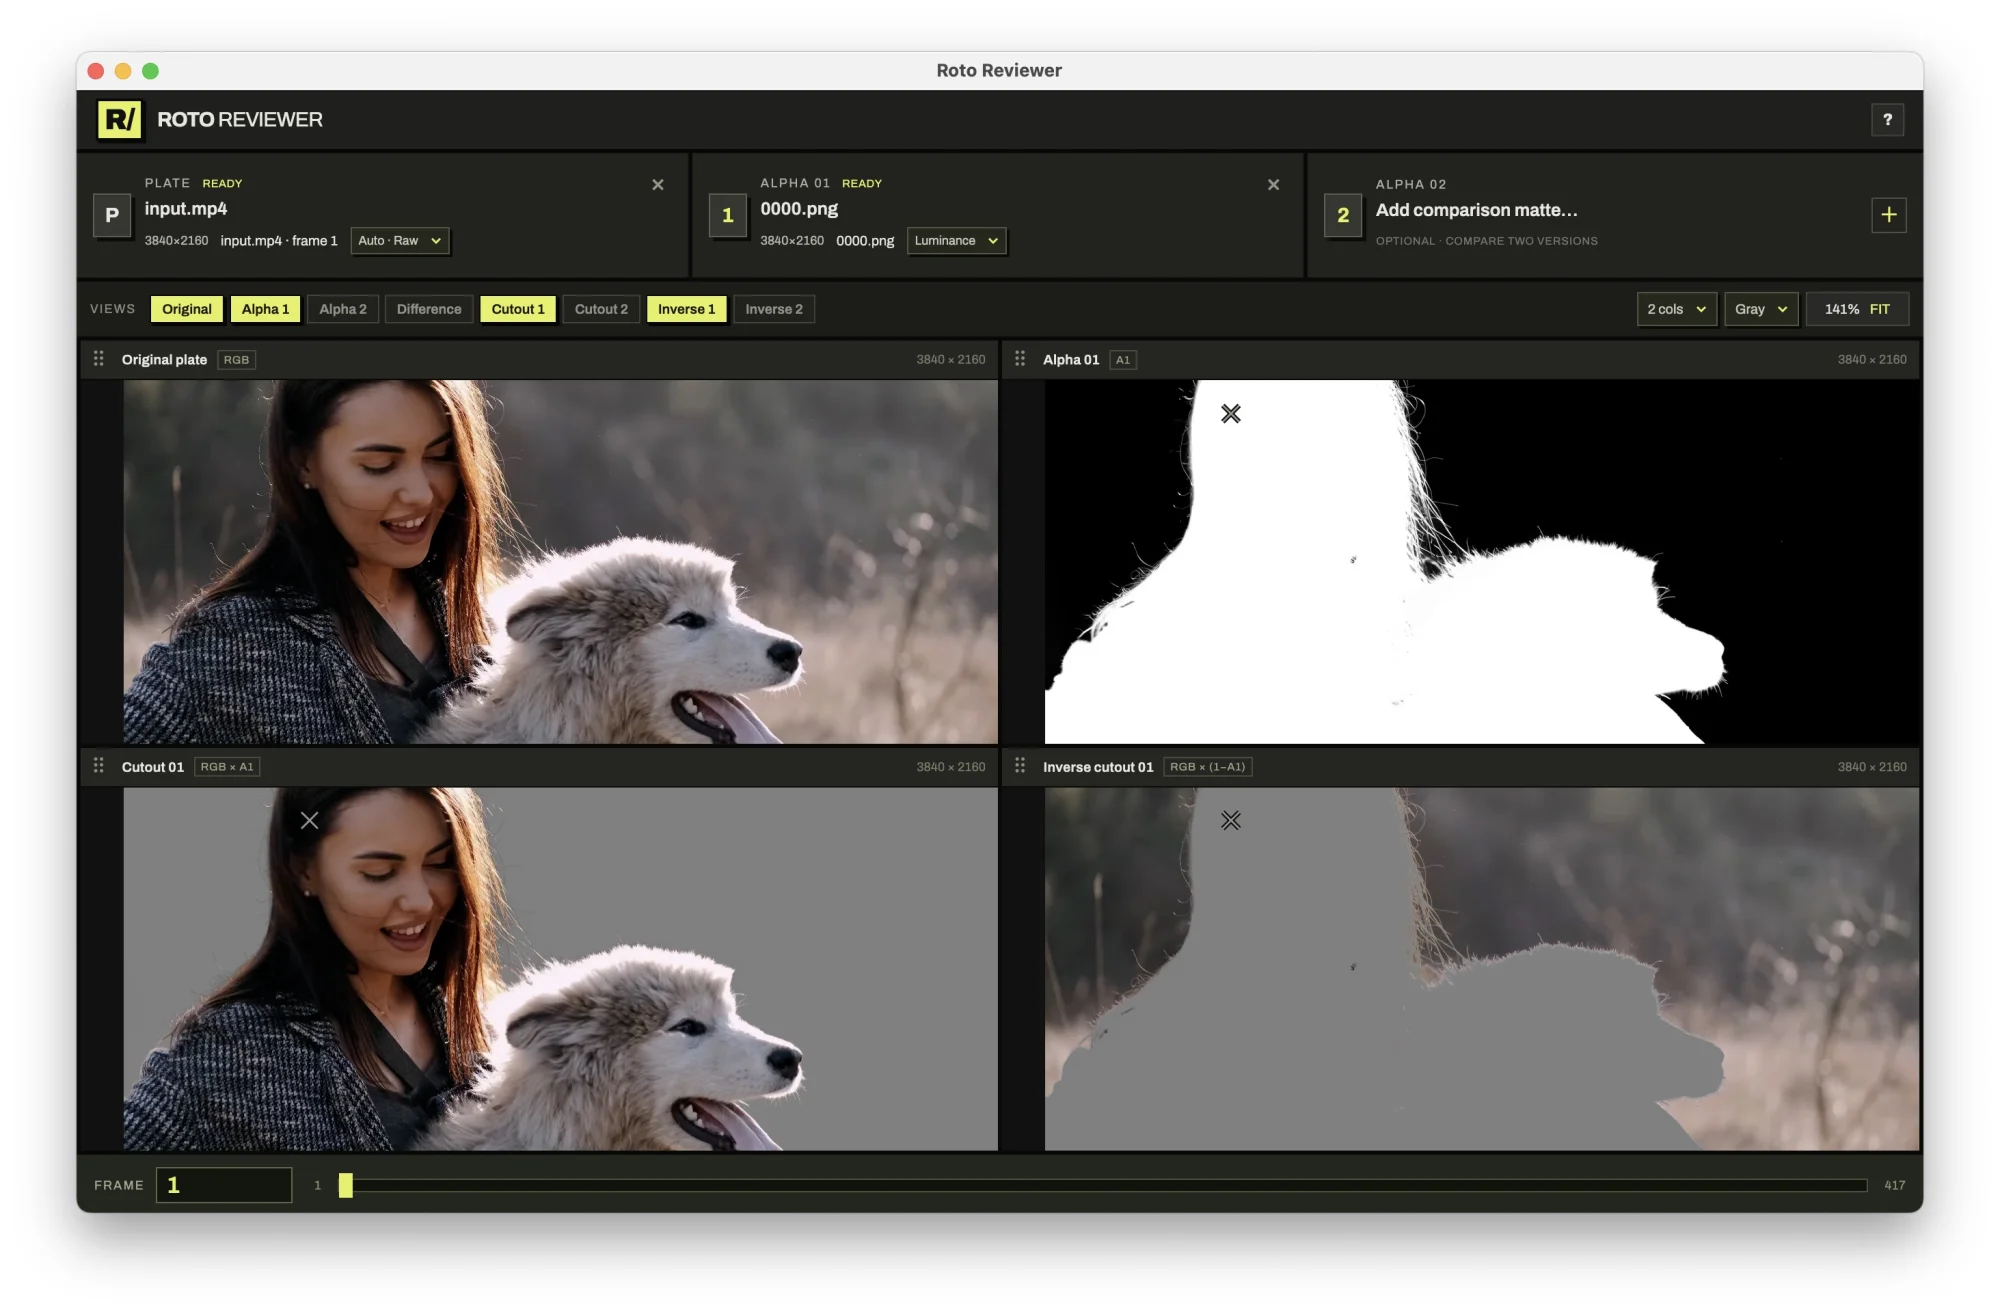Click the P plate slot badge

112,215
